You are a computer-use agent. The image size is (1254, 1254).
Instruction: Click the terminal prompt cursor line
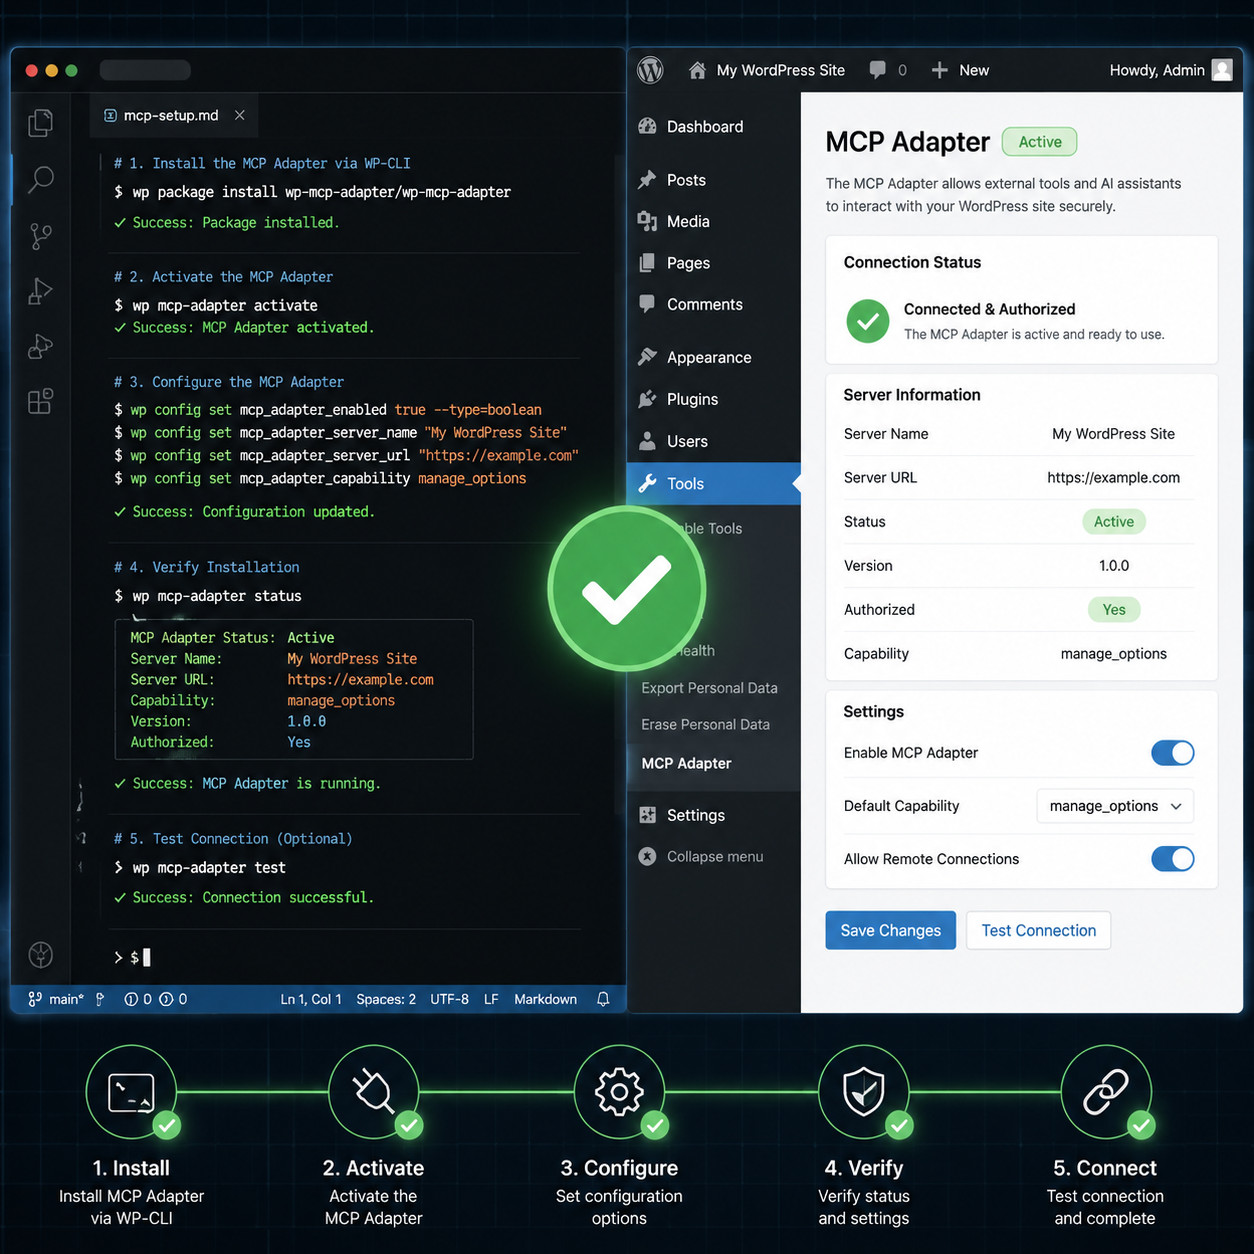(x=133, y=958)
